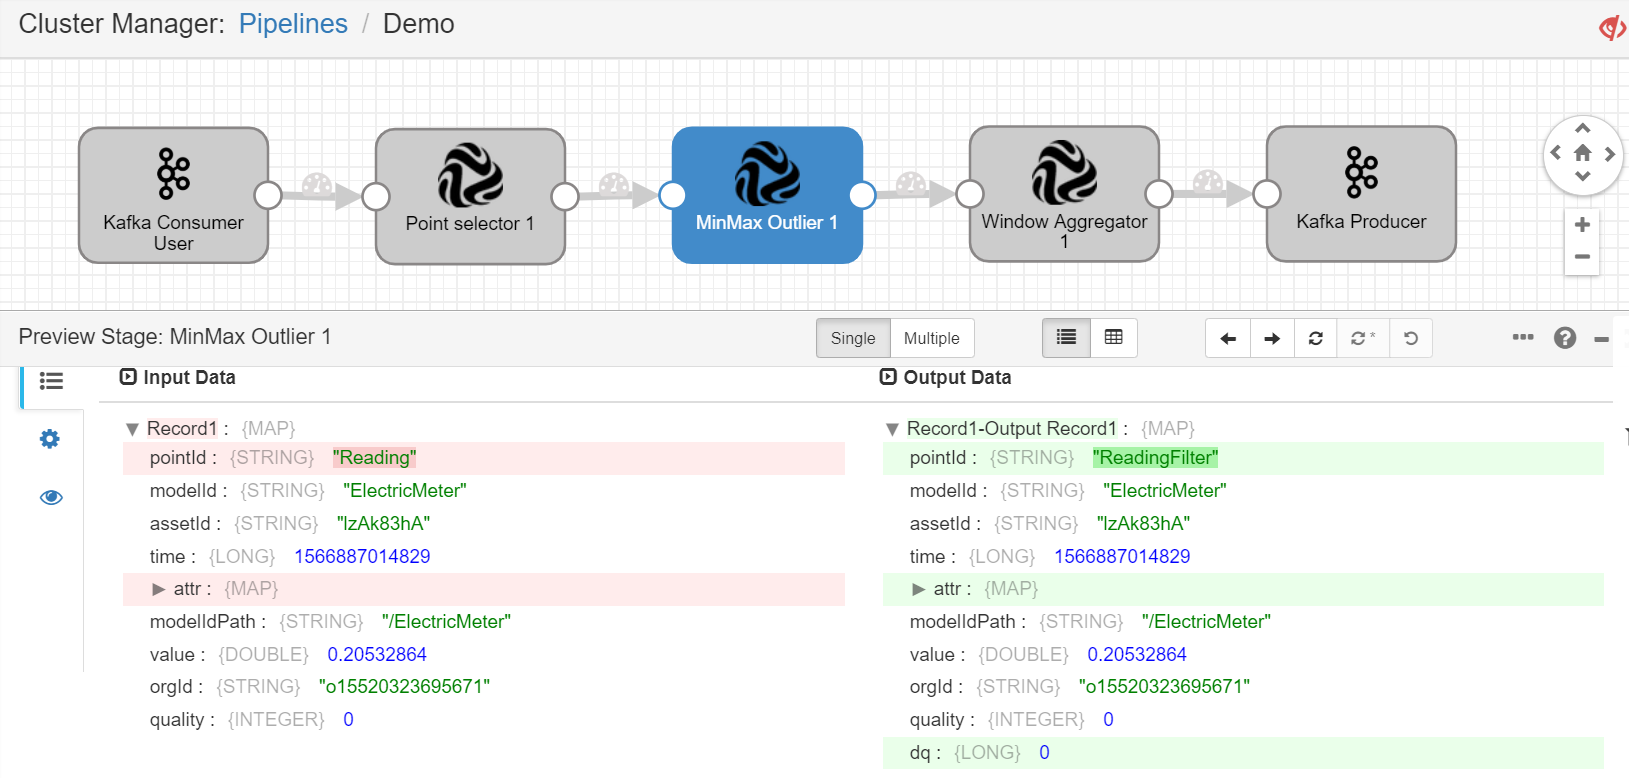
Task: Click the input time value 1566887014829
Action: pyautogui.click(x=362, y=557)
